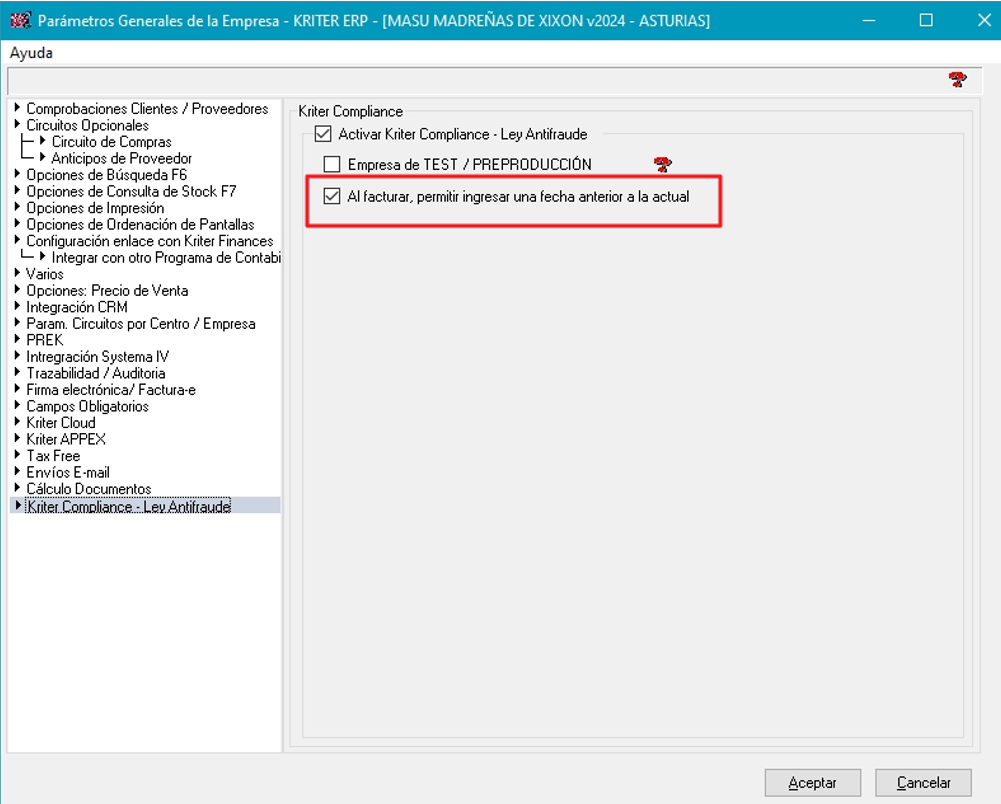This screenshot has height=804, width=1001.
Task: Open the Ayuda menu
Action: tap(31, 53)
